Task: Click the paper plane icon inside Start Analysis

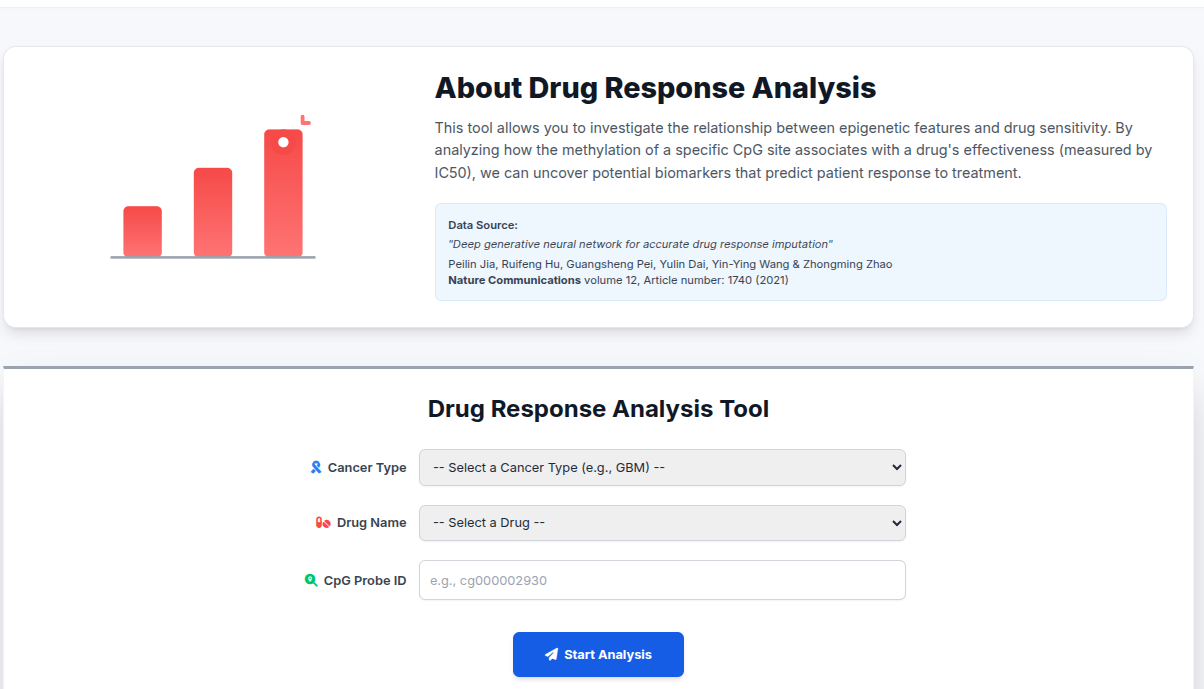Action: tap(550, 654)
